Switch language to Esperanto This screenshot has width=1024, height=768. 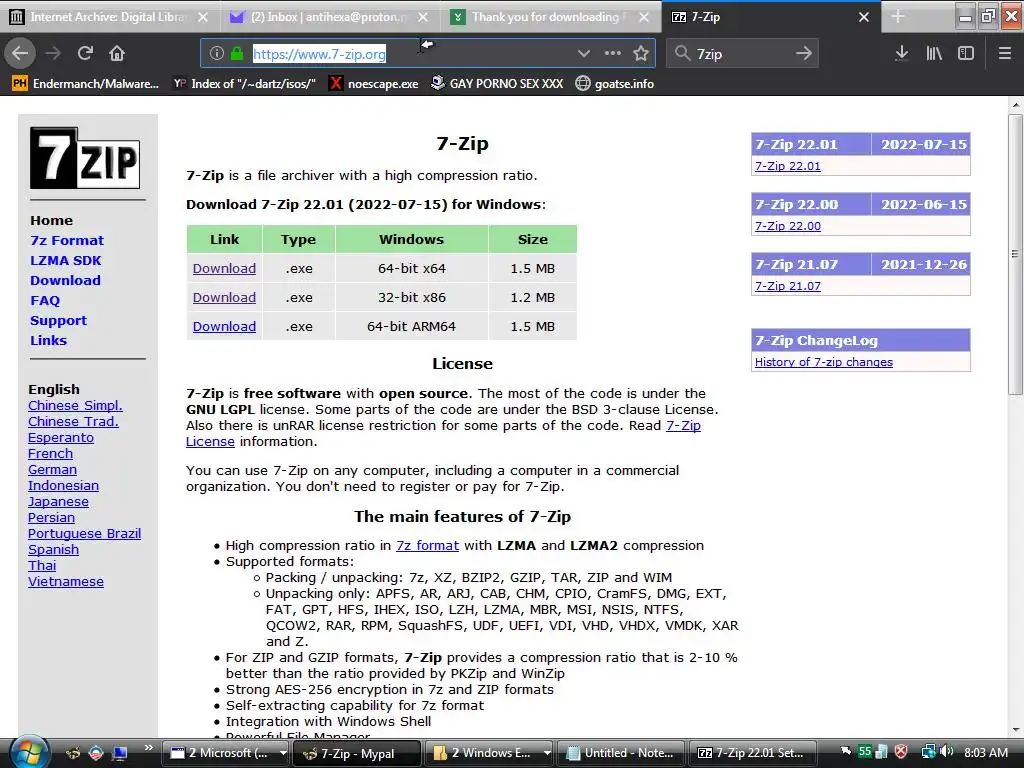click(61, 438)
